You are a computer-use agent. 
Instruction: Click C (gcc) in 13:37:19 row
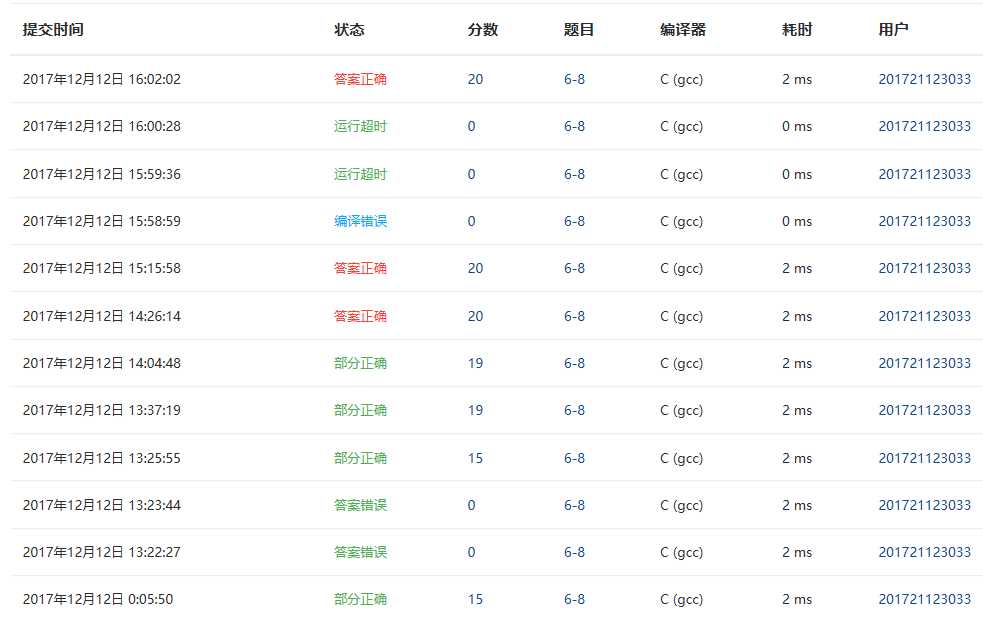tap(681, 410)
